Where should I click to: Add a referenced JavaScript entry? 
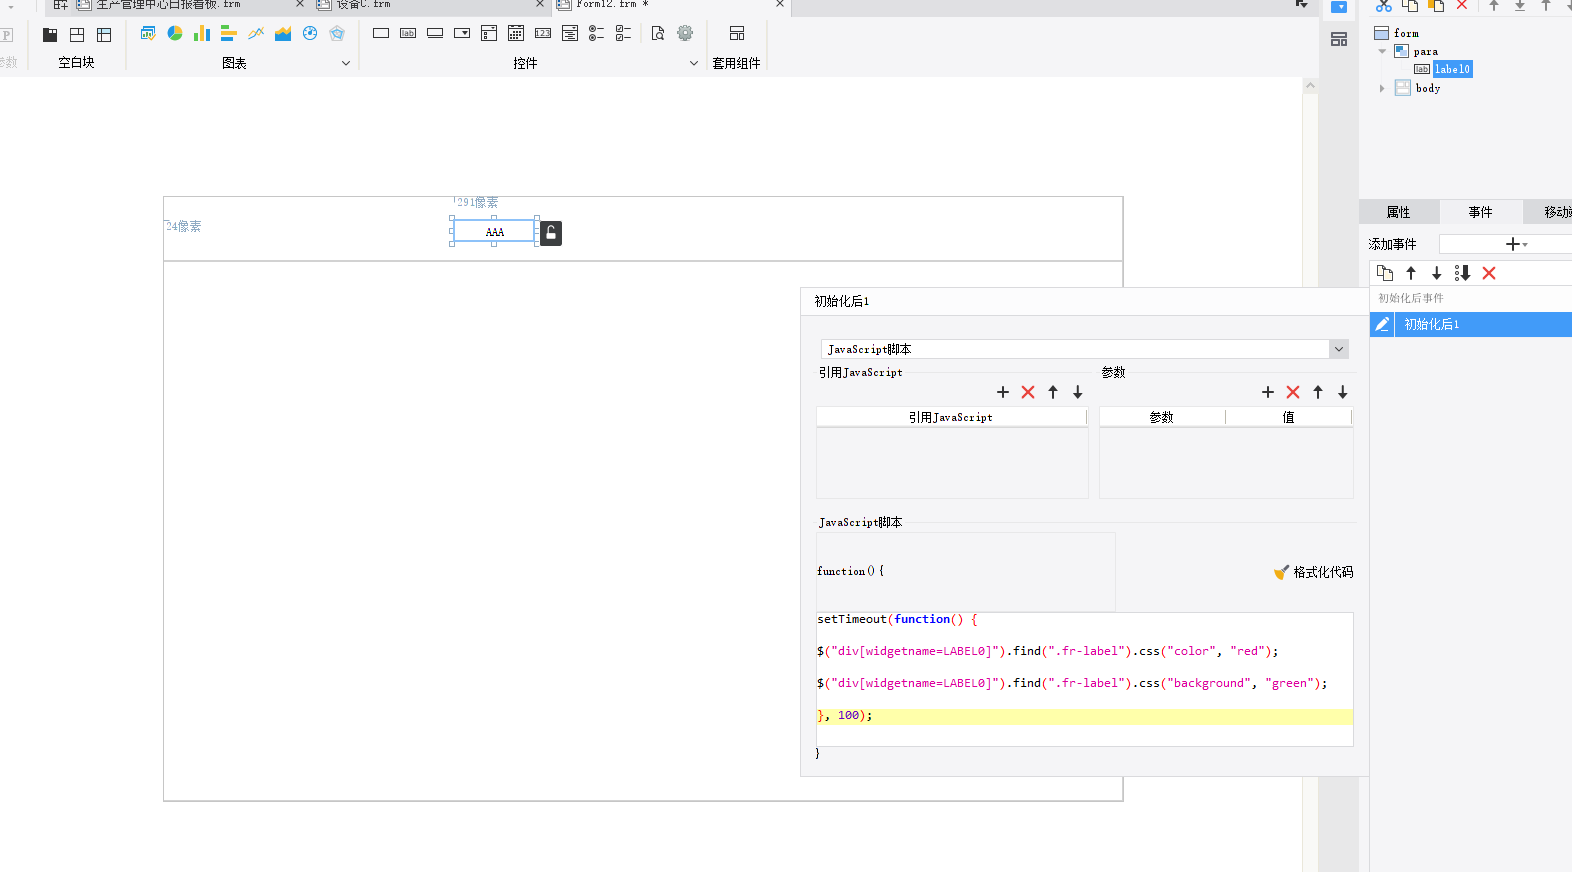tap(1003, 392)
